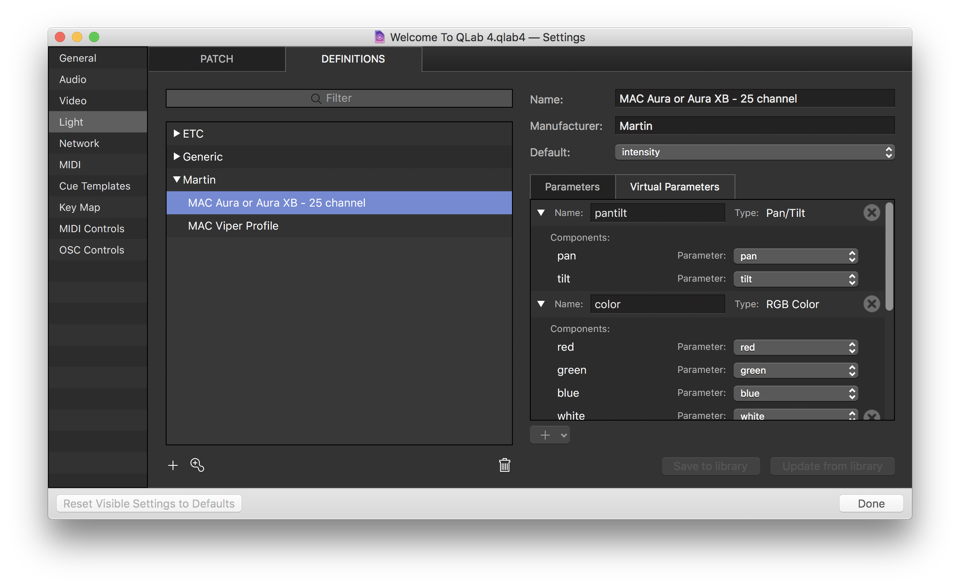Image resolution: width=960 pixels, height=588 pixels.
Task: Collapse the pantilt parameter section
Action: (x=541, y=213)
